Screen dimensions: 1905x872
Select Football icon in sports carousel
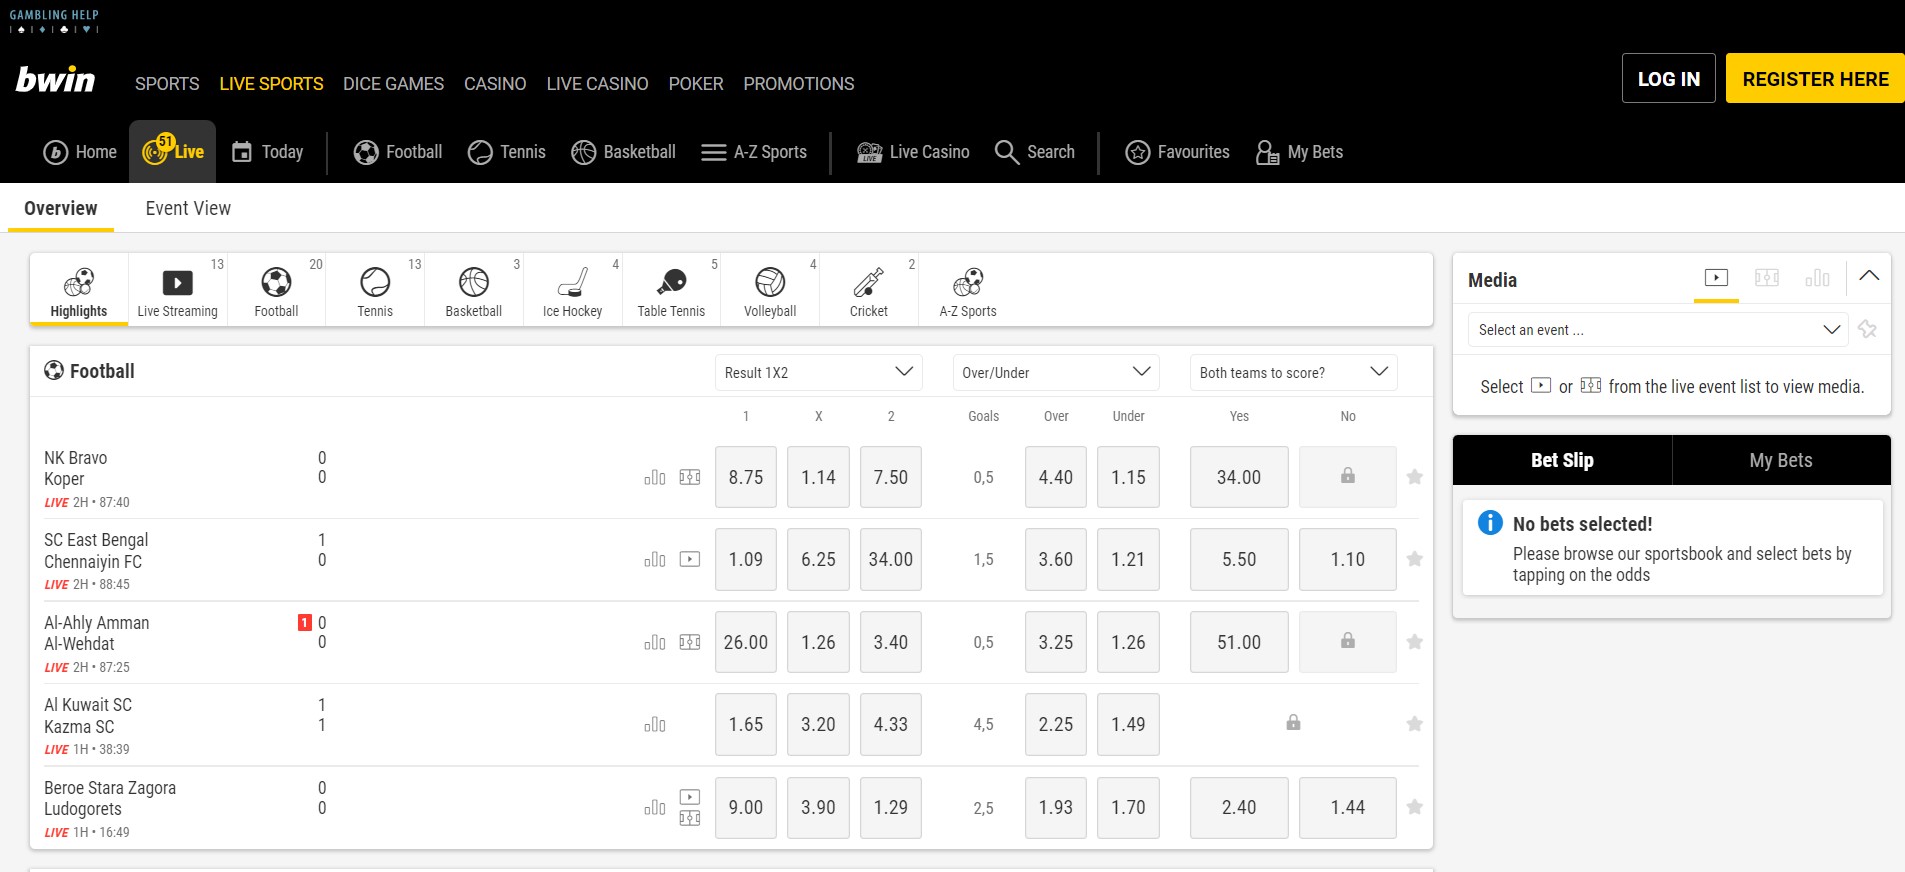[x=276, y=291]
